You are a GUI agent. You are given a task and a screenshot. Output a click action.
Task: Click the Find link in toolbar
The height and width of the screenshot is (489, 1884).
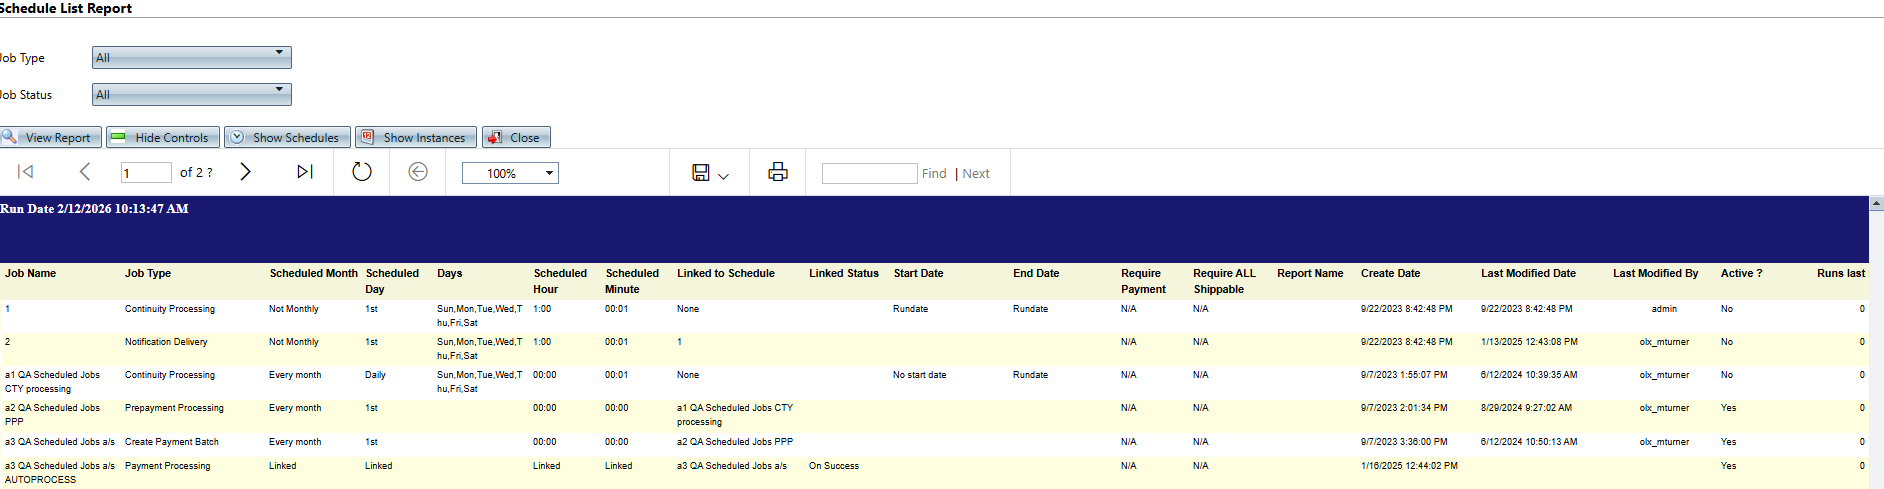click(934, 173)
